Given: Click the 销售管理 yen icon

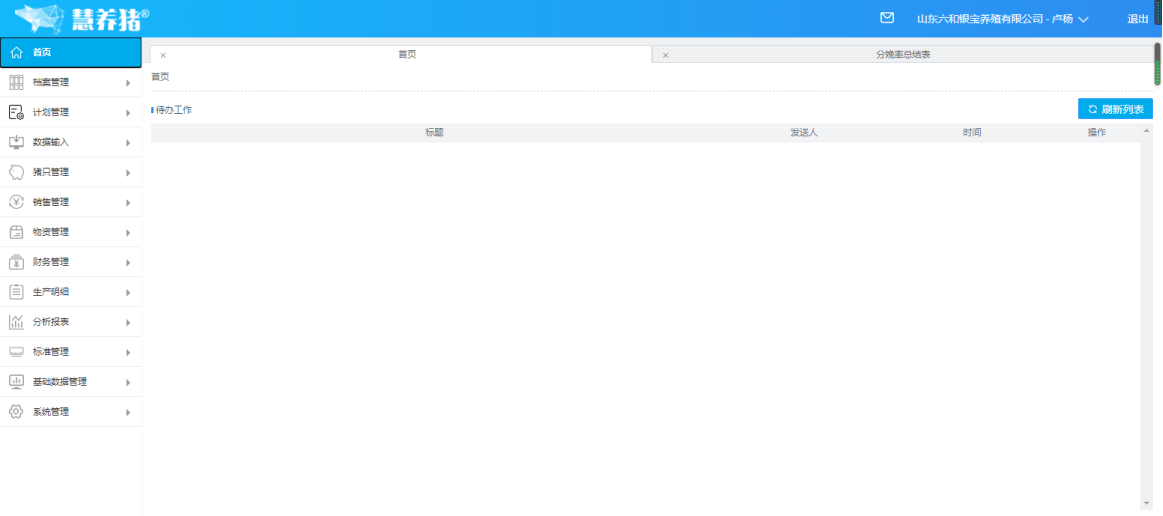Looking at the screenshot, I should tap(16, 202).
